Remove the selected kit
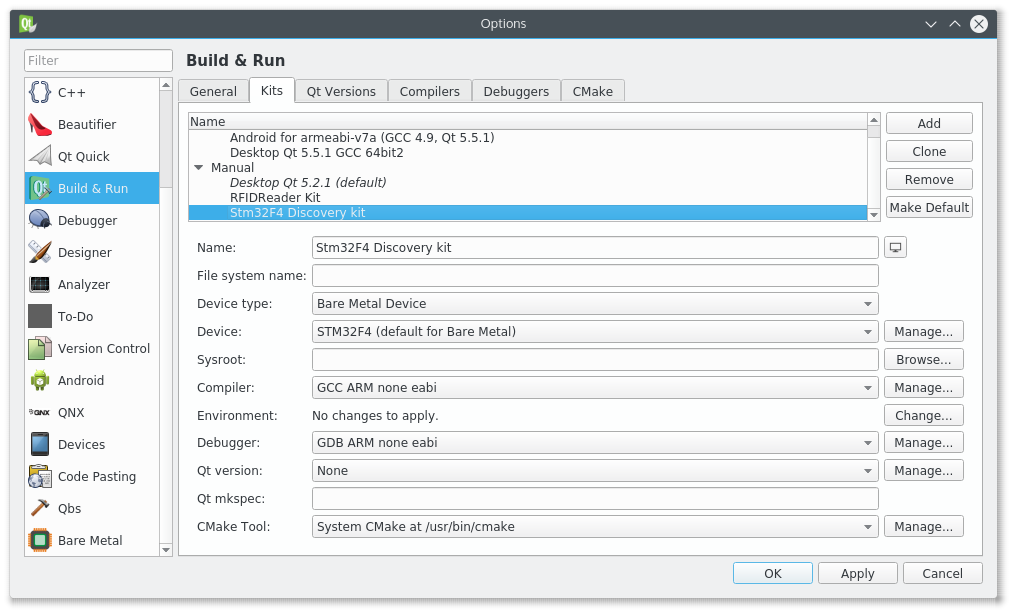 [x=929, y=180]
